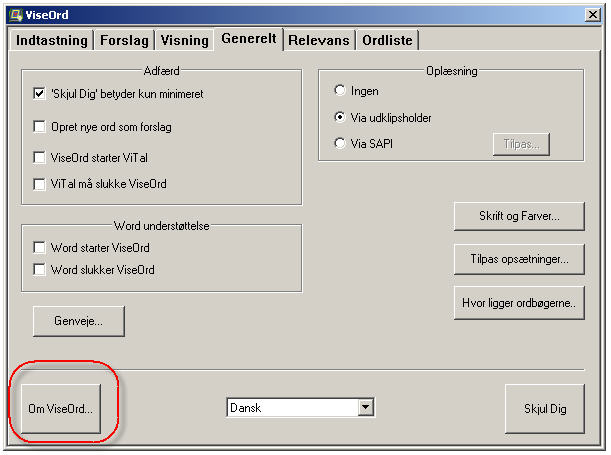611x455 pixels.
Task: Click Hvor ligger ordbøgerne.. button
Action: (x=519, y=303)
